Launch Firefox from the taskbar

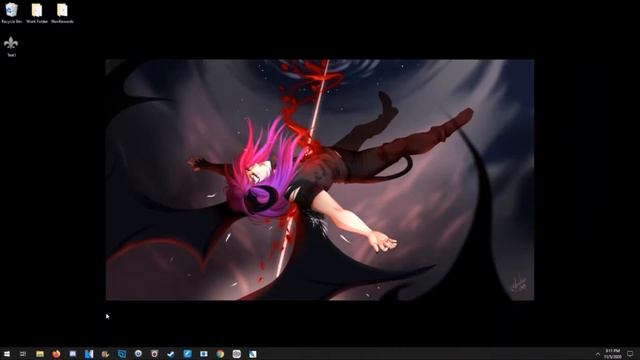tap(56, 354)
